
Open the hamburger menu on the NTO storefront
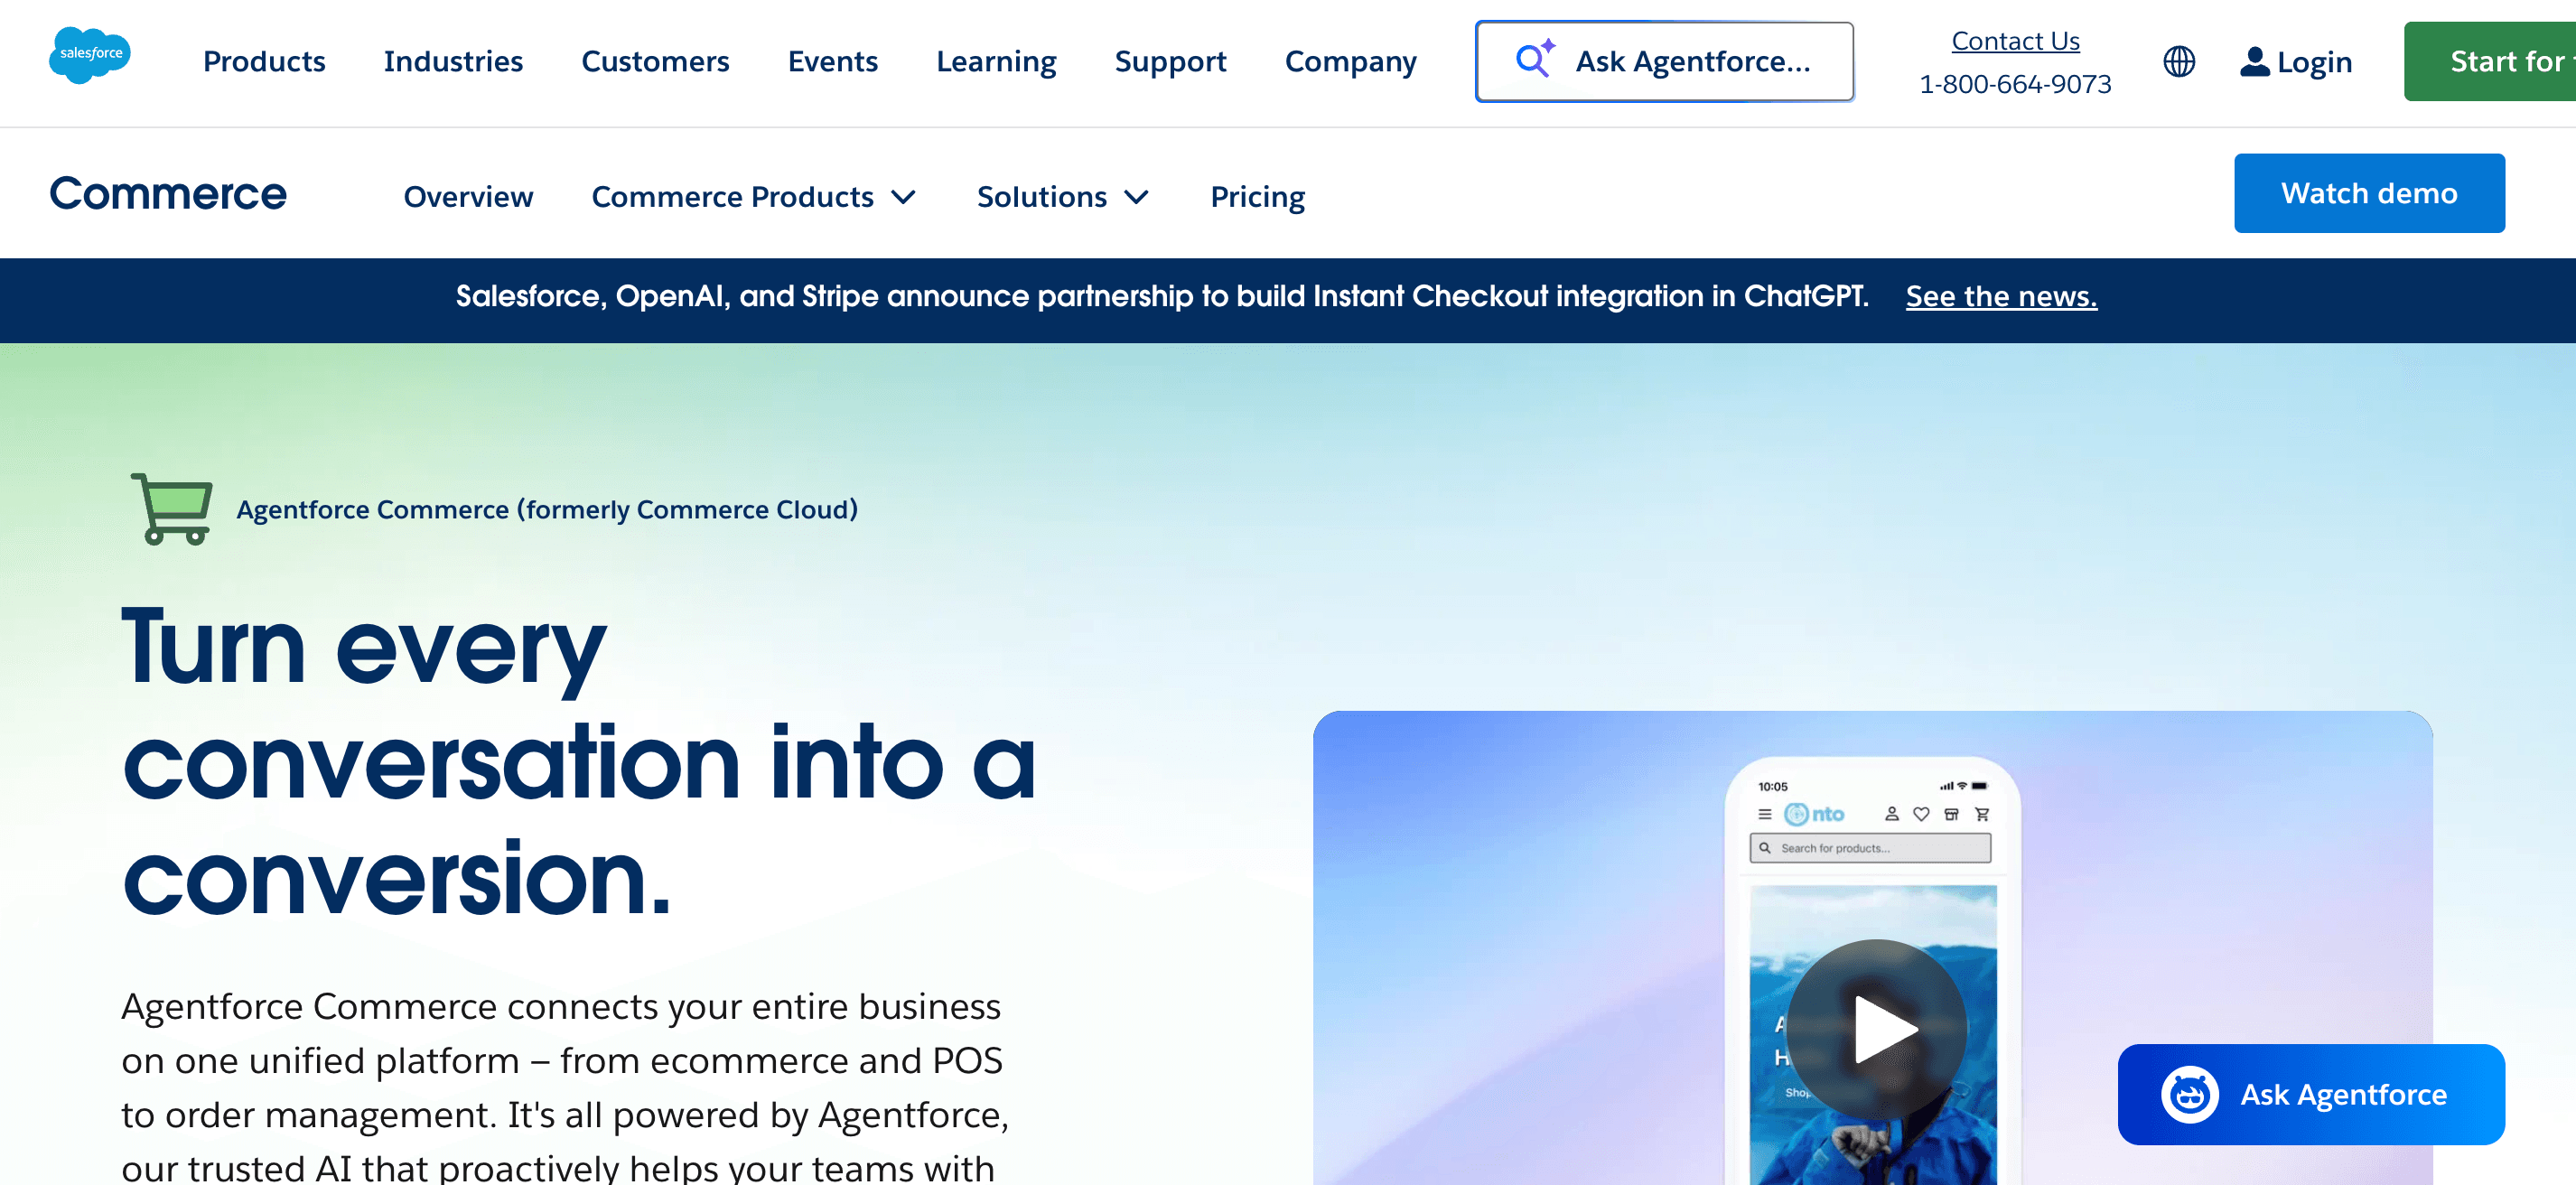coord(1766,814)
